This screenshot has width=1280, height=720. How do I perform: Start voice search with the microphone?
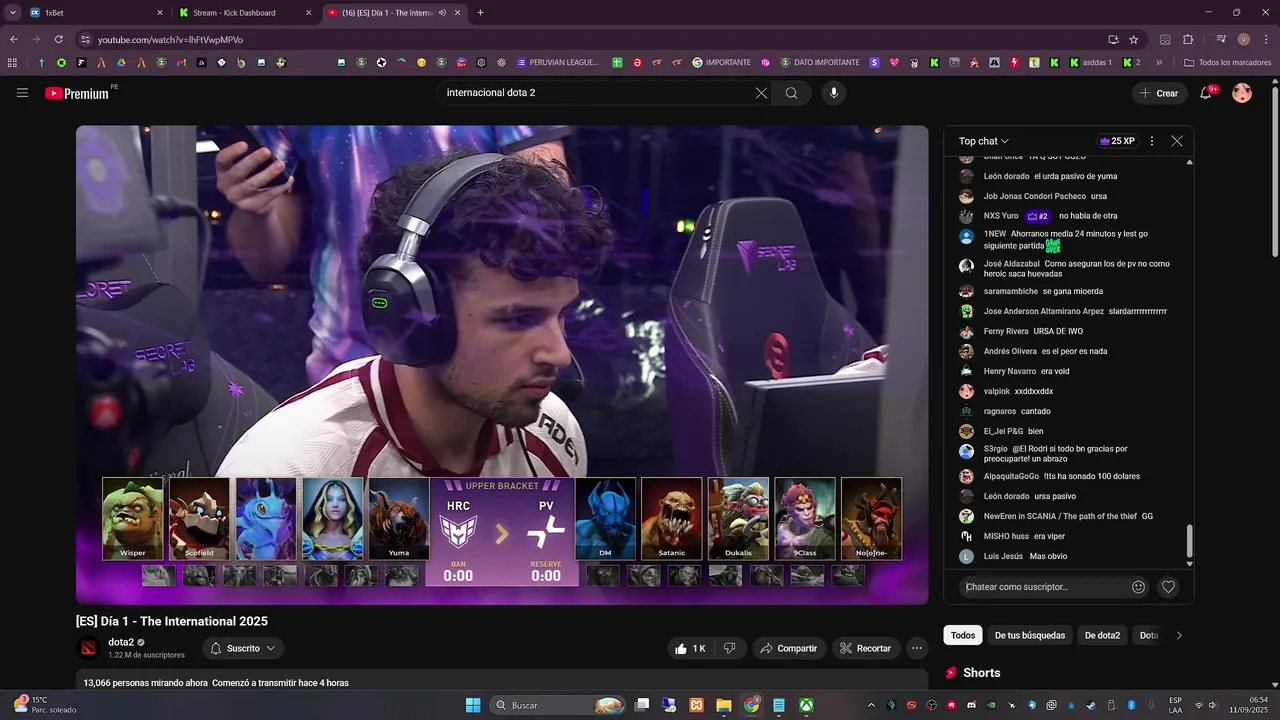pyautogui.click(x=834, y=93)
